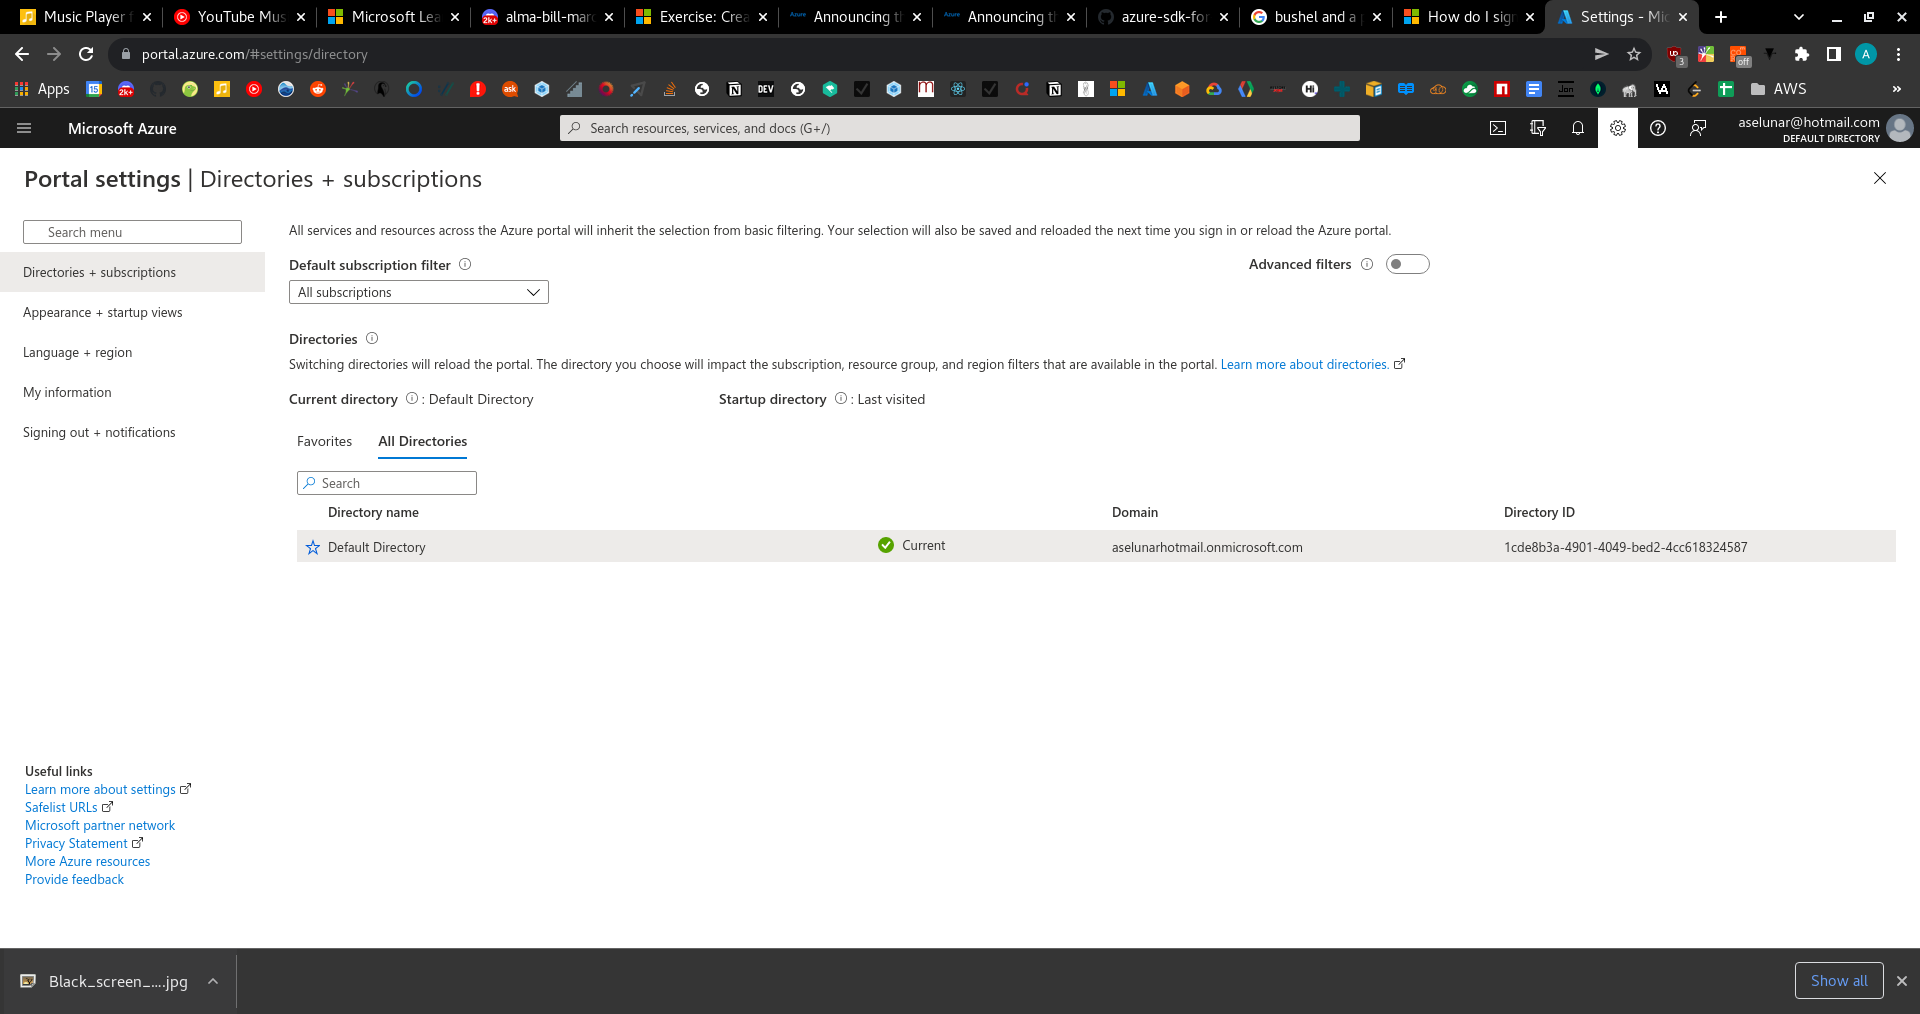Open a new browser tab
This screenshot has width=1920, height=1014.
(x=1721, y=17)
